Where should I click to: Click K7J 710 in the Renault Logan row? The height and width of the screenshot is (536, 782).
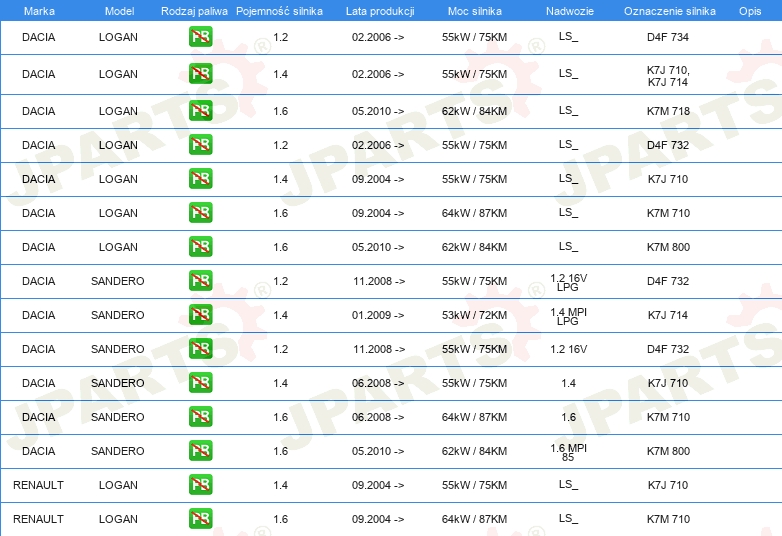(668, 485)
